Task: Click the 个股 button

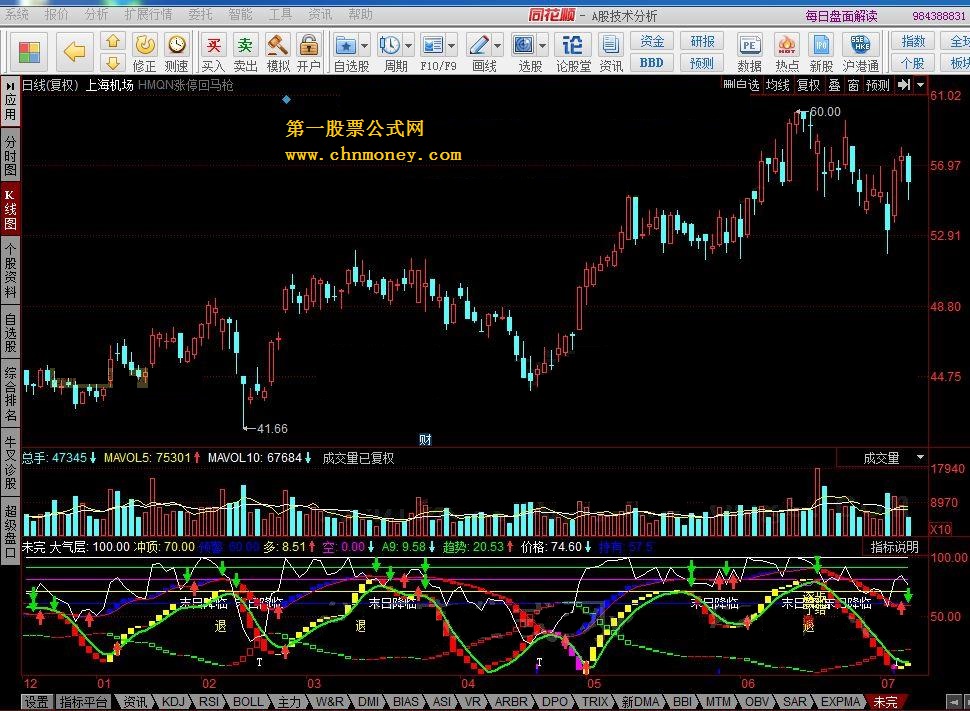Action: pos(913,62)
